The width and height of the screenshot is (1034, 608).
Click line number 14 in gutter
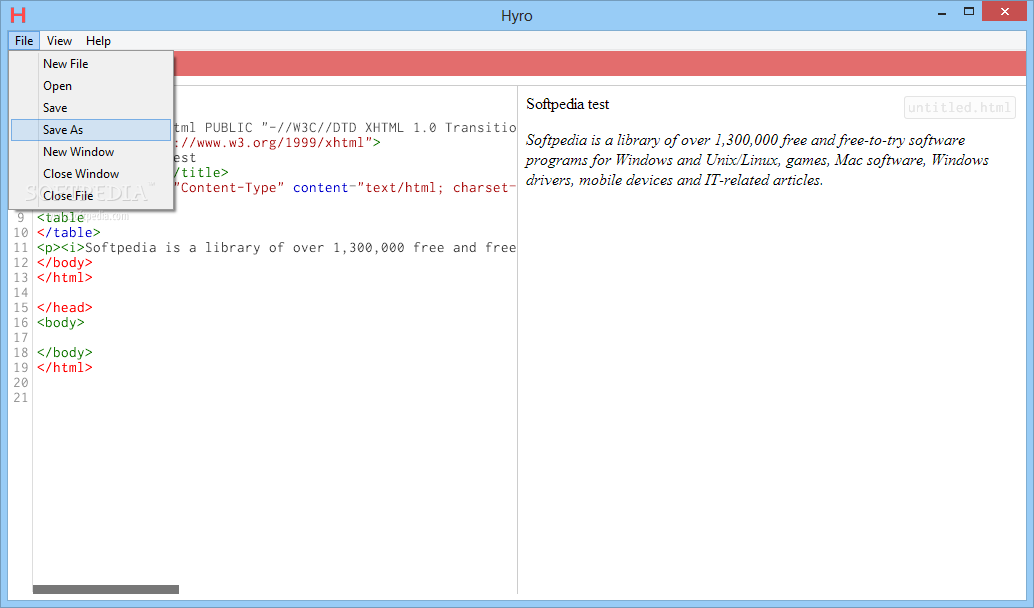pyautogui.click(x=20, y=293)
